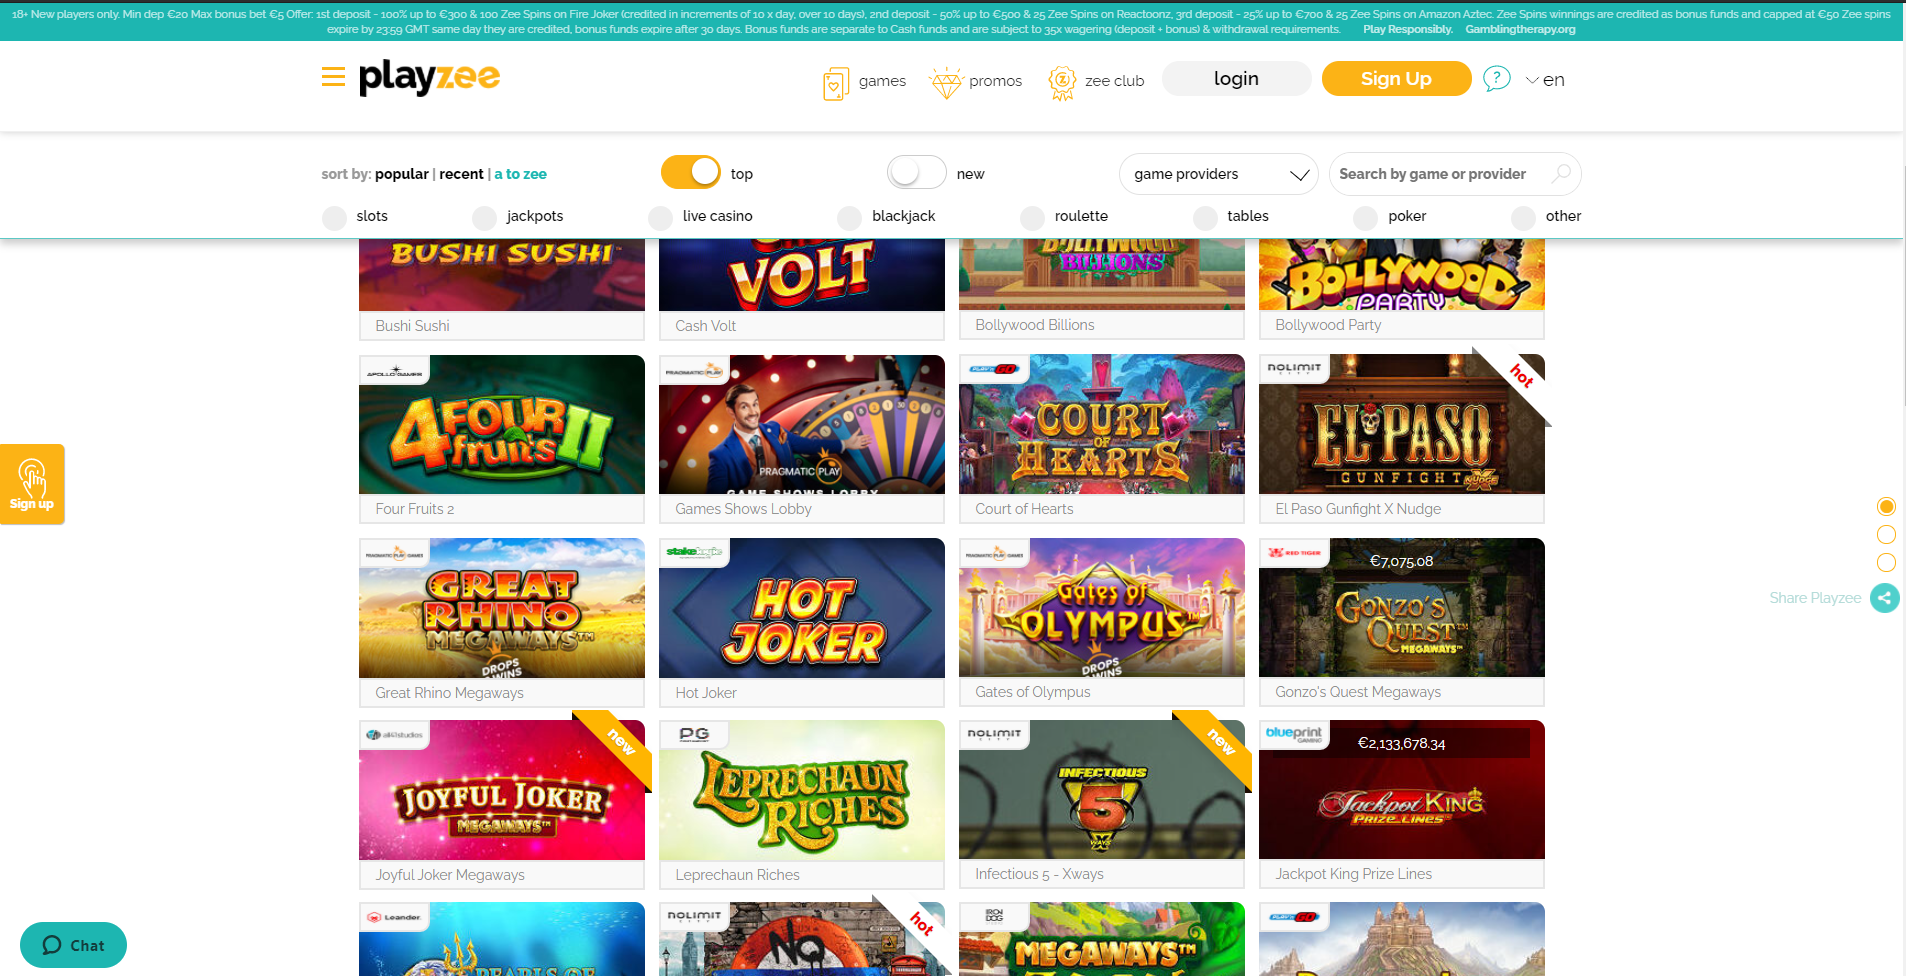Open the en language dropdown
Image resolution: width=1906 pixels, height=976 pixels.
point(1545,80)
